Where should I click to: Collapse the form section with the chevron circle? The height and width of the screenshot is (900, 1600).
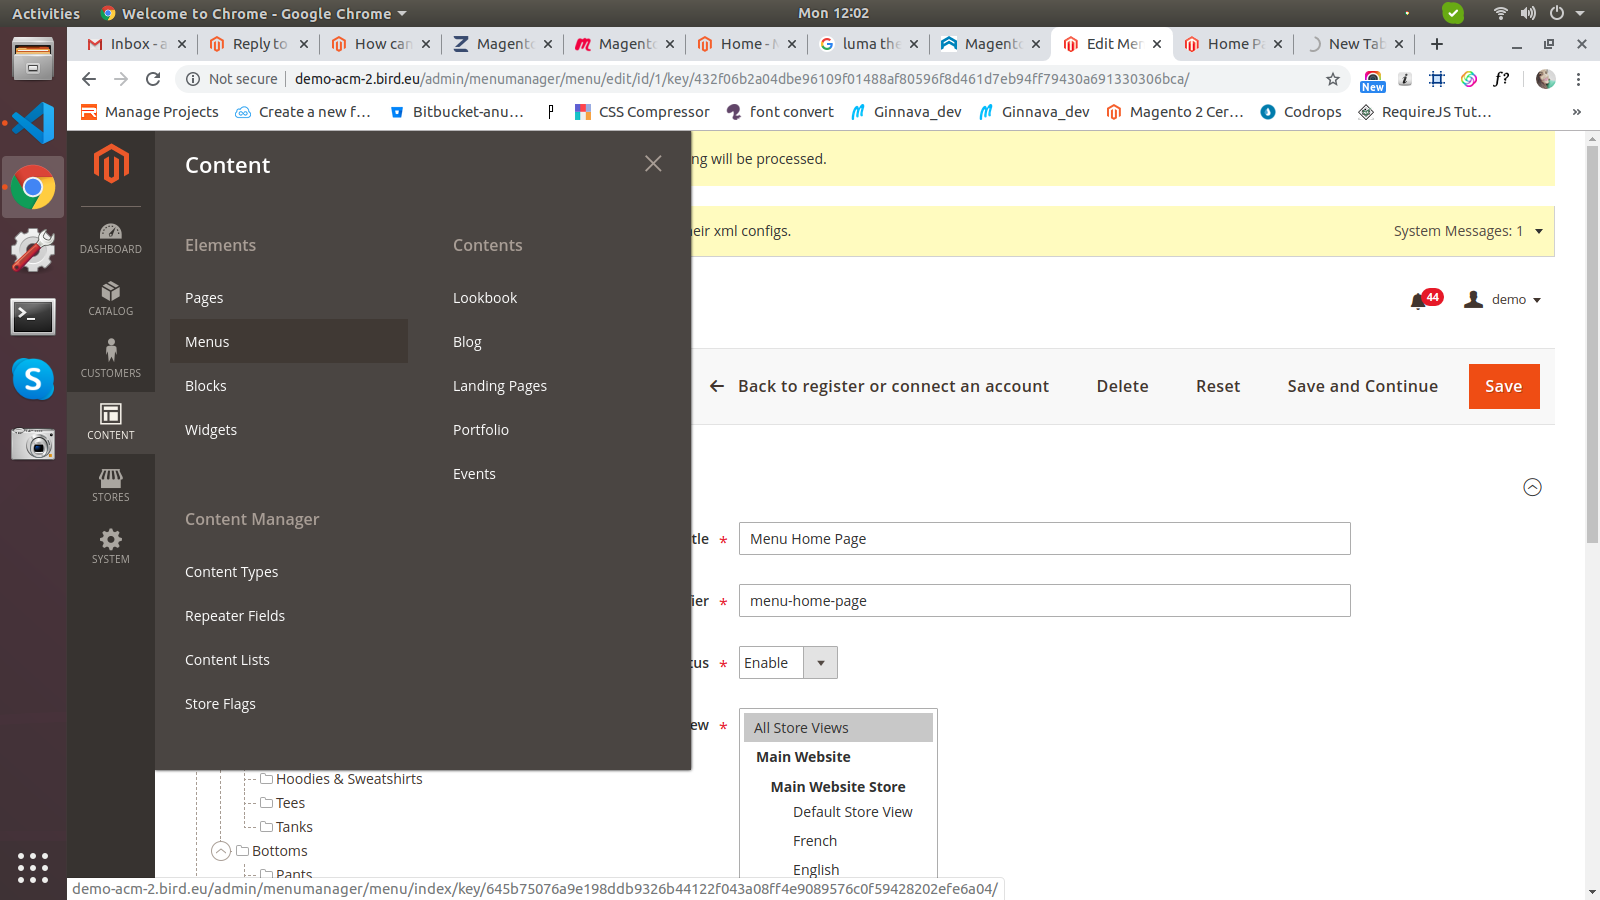coord(1532,487)
